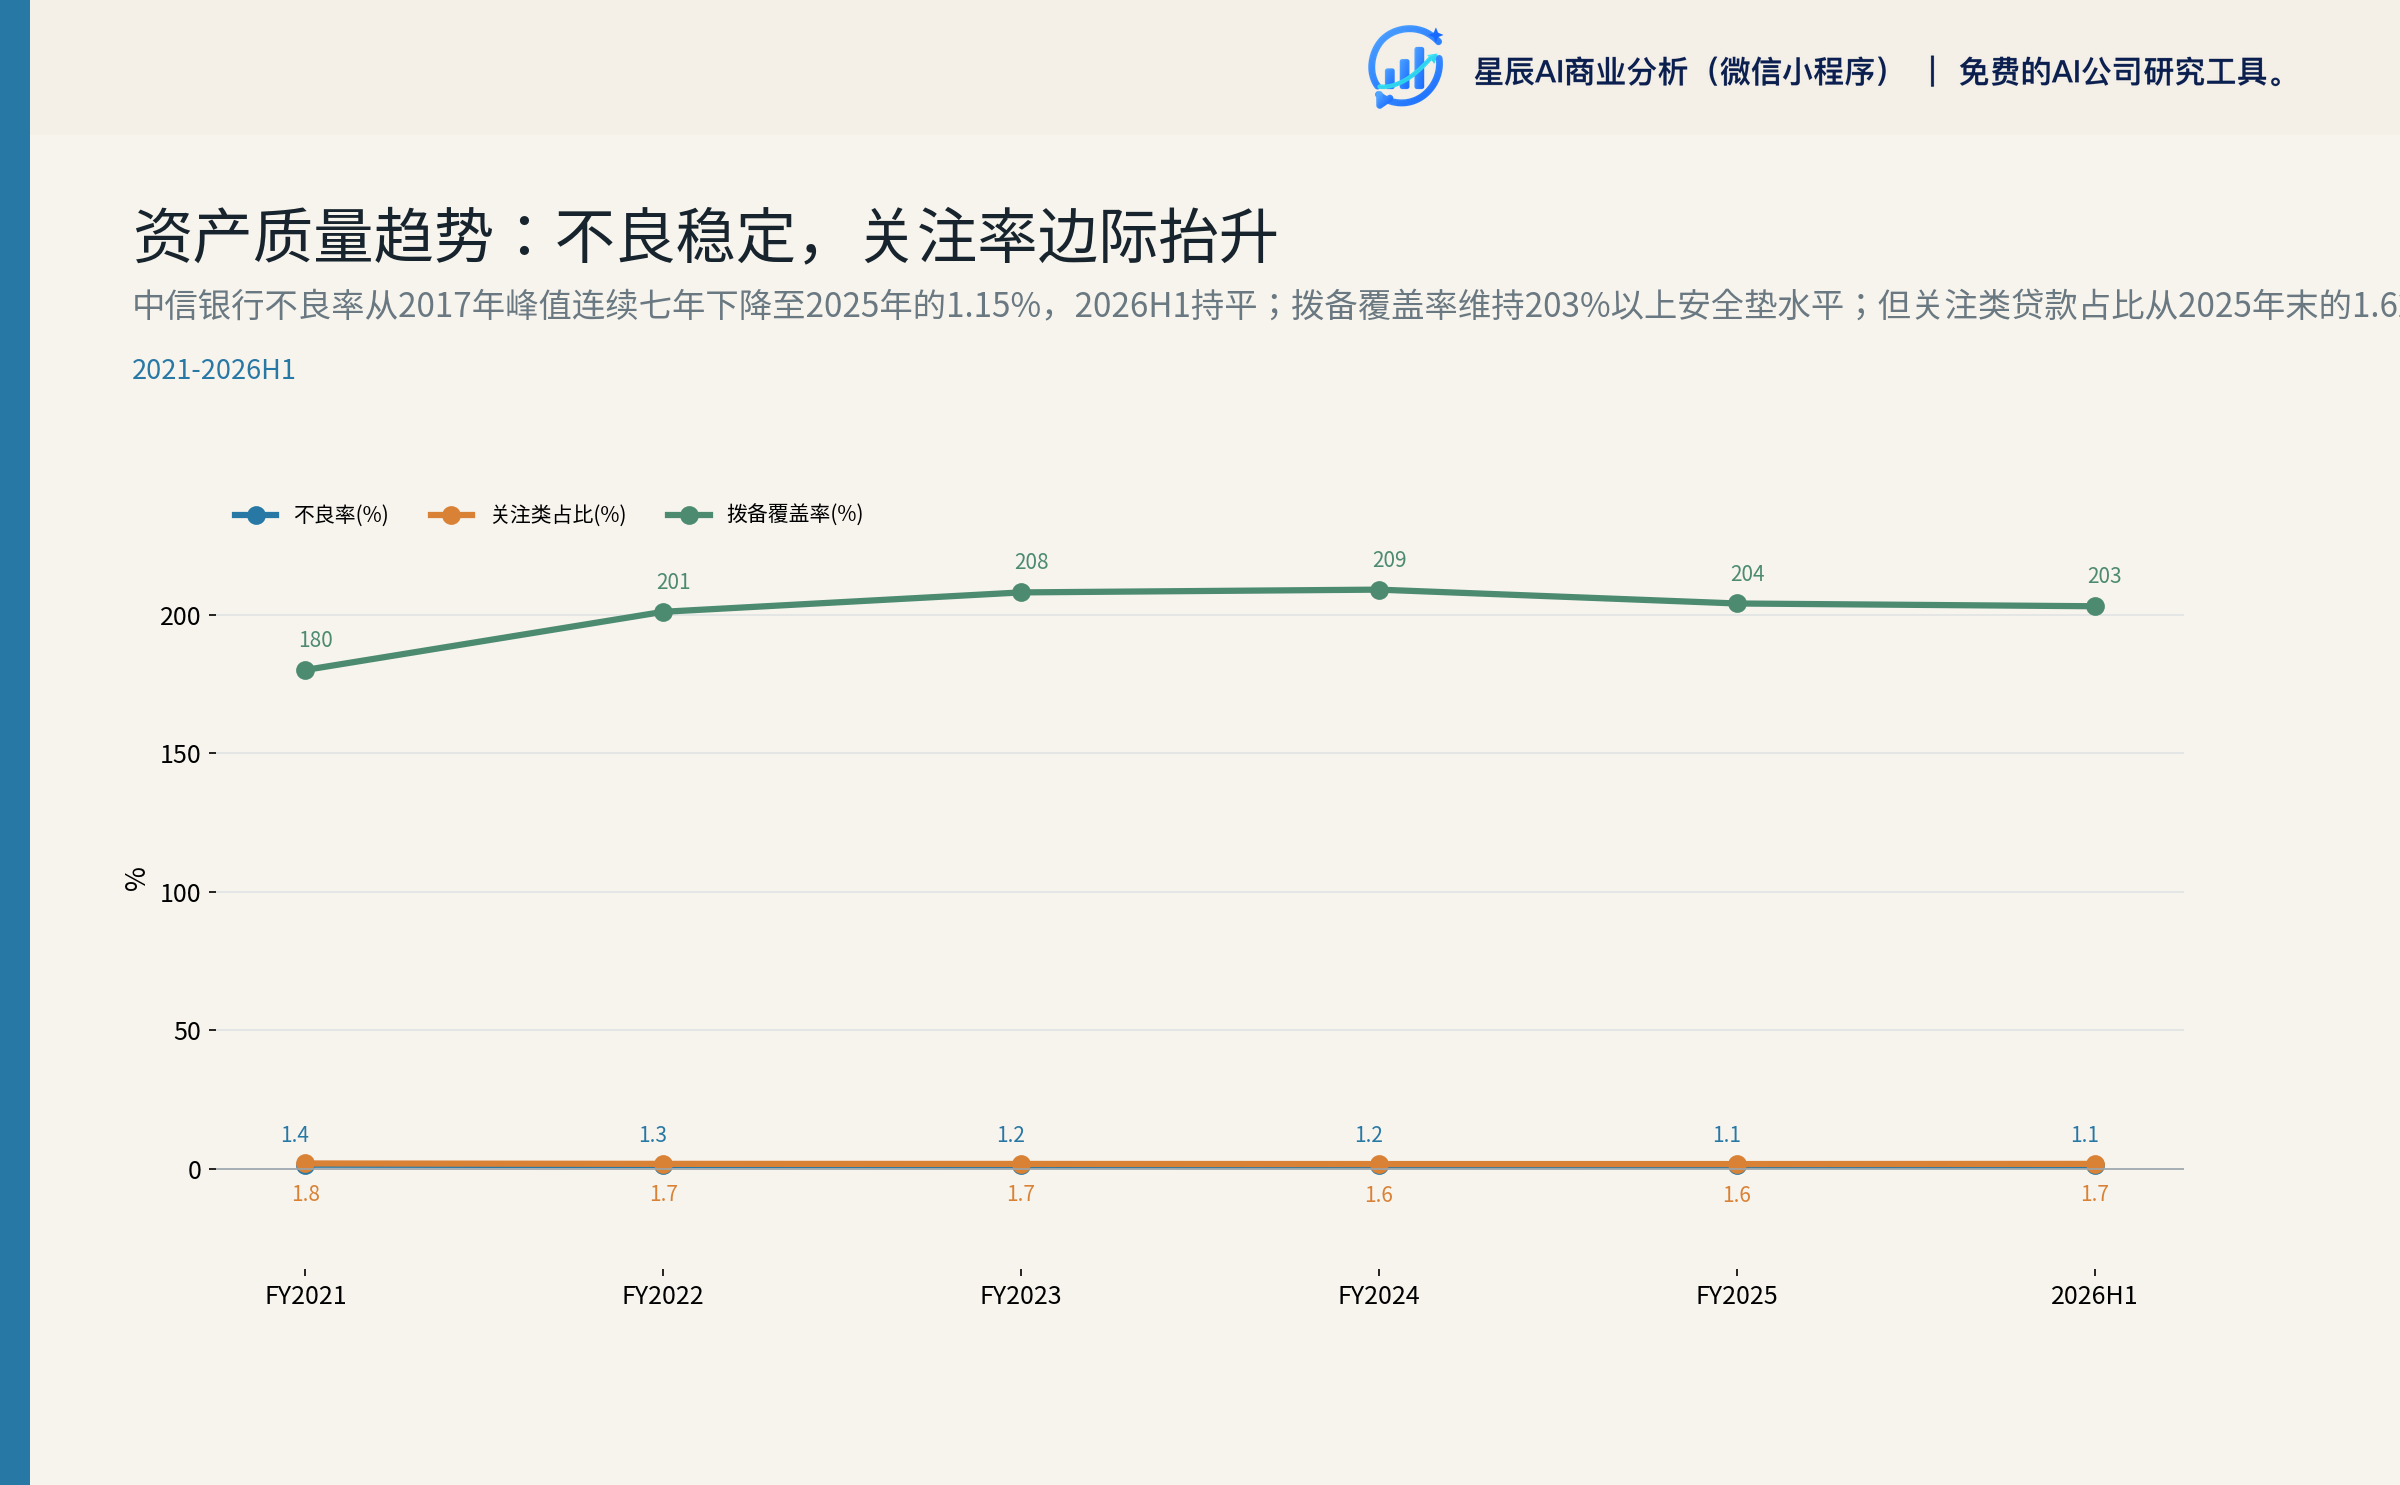Click the green data point labeled 203

tap(2095, 606)
